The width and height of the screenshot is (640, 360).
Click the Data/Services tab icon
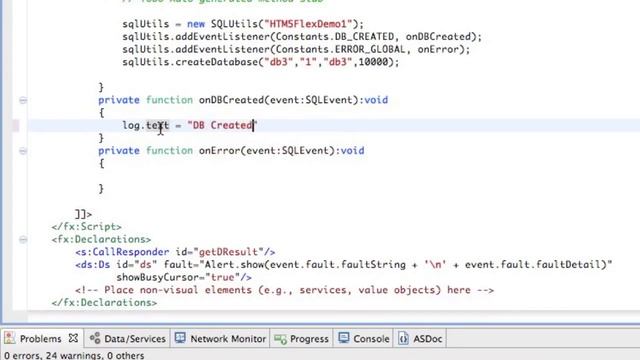95,338
